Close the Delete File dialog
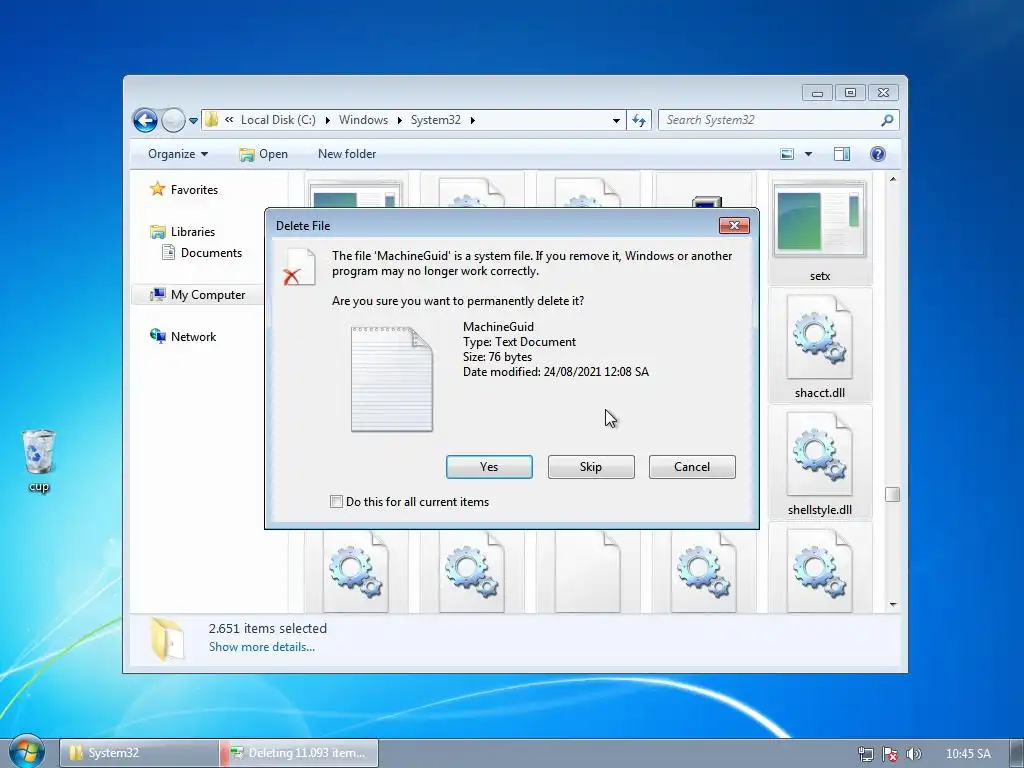 pos(734,225)
